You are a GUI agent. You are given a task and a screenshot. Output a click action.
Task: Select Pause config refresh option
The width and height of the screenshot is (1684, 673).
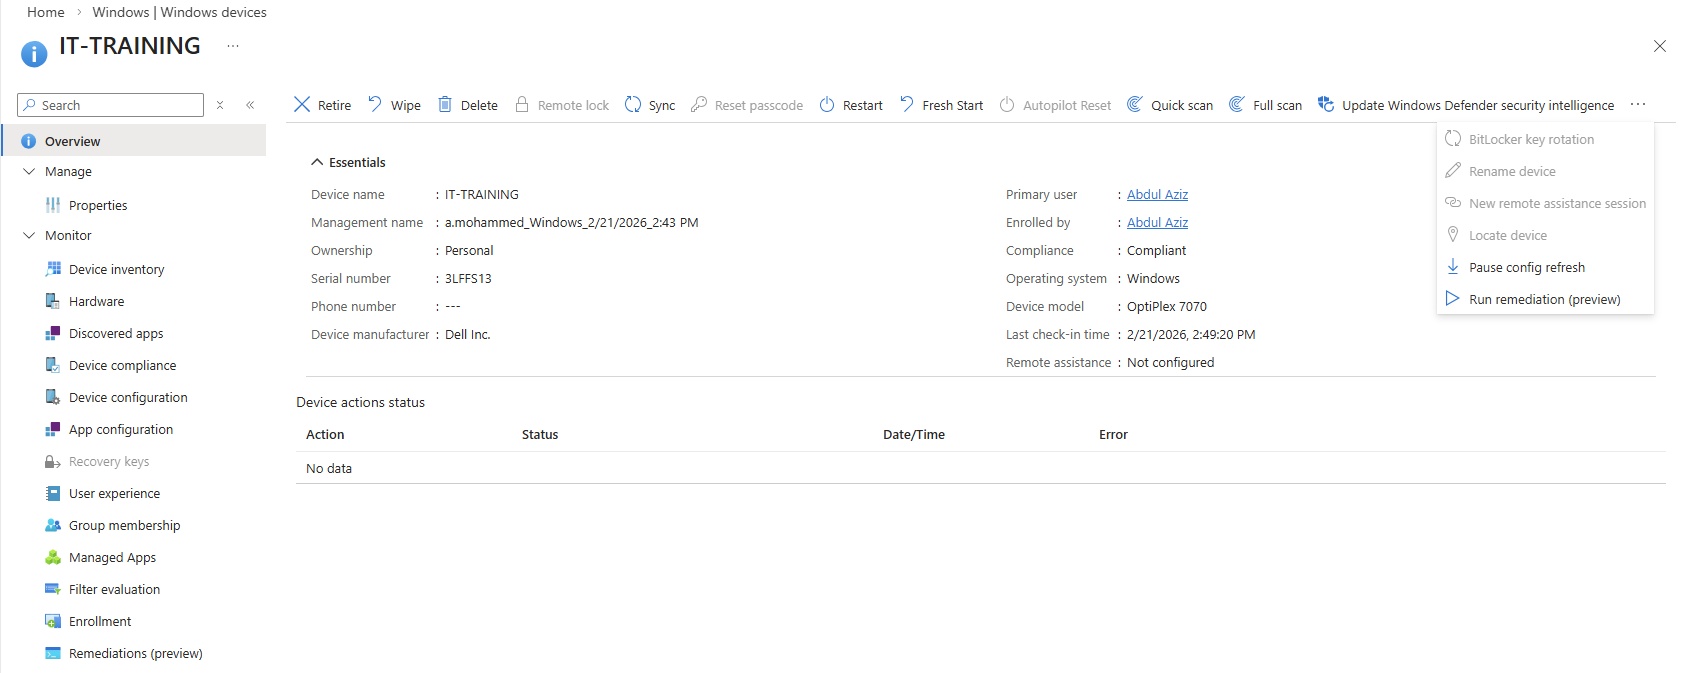1526,267
